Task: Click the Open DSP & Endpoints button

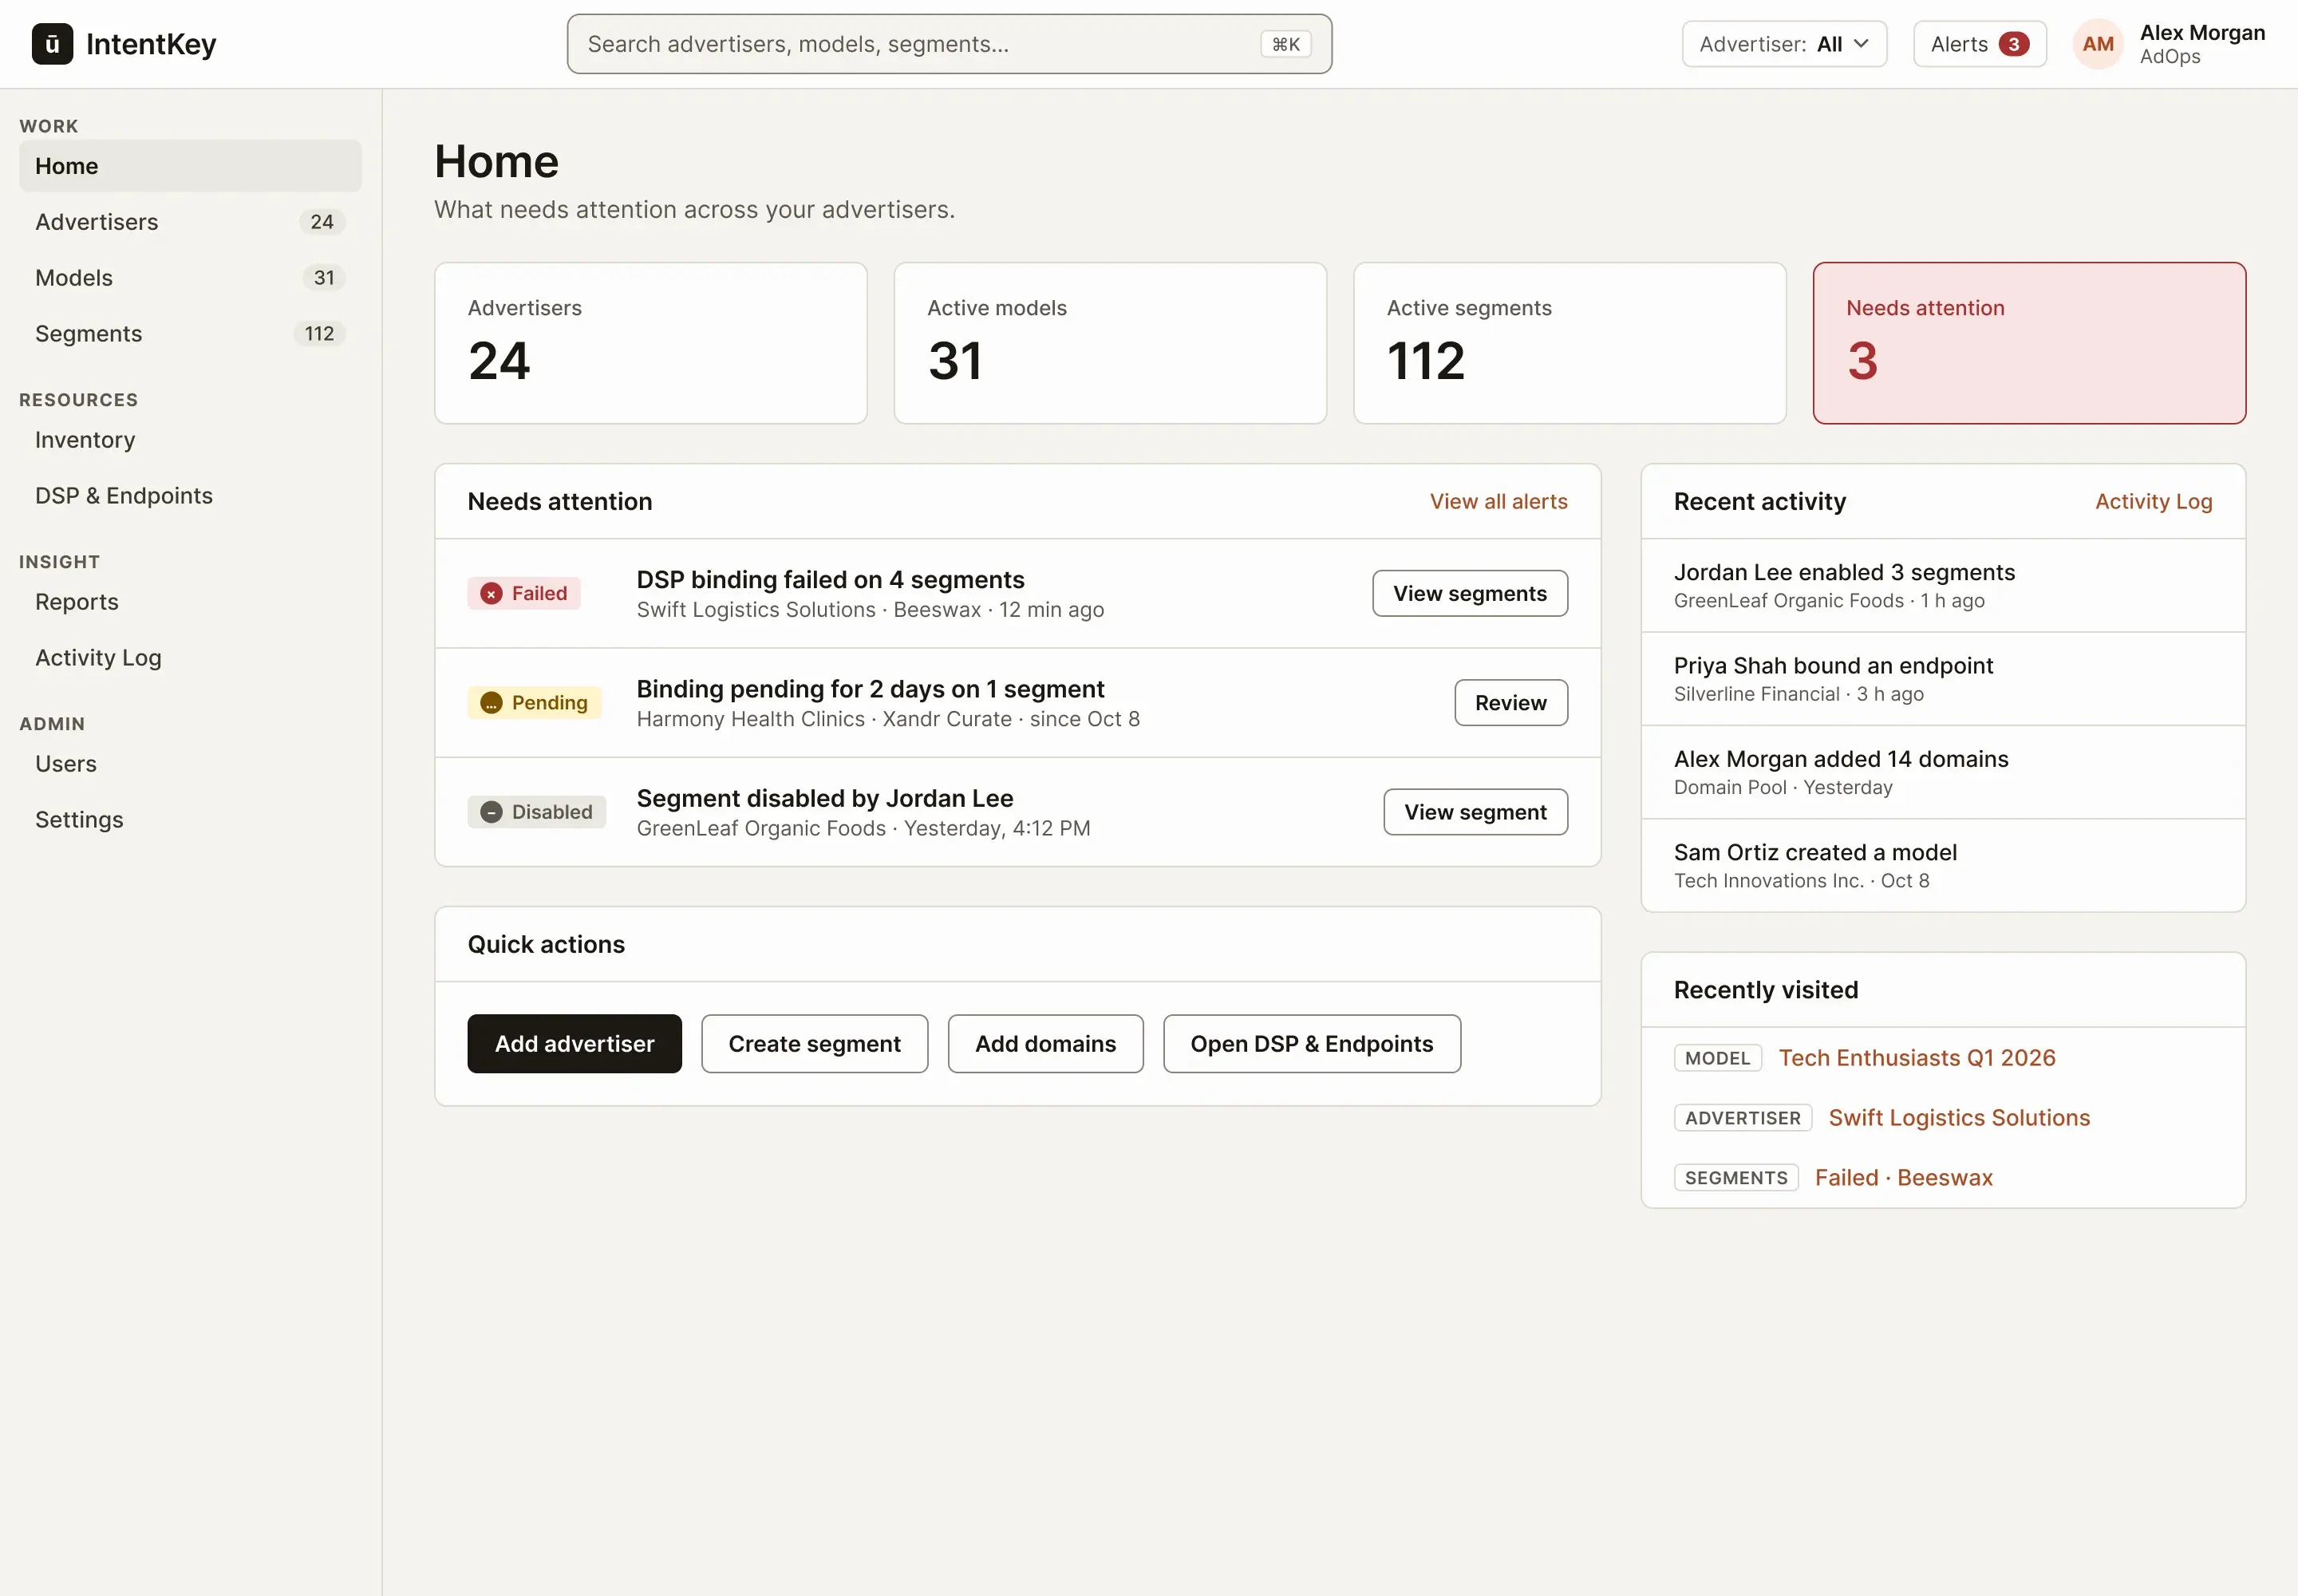Action: (1311, 1044)
